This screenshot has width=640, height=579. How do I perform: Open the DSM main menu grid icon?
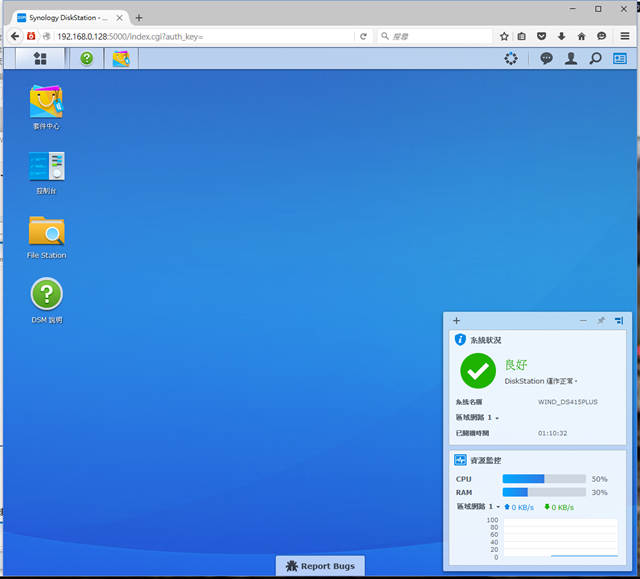[40, 58]
